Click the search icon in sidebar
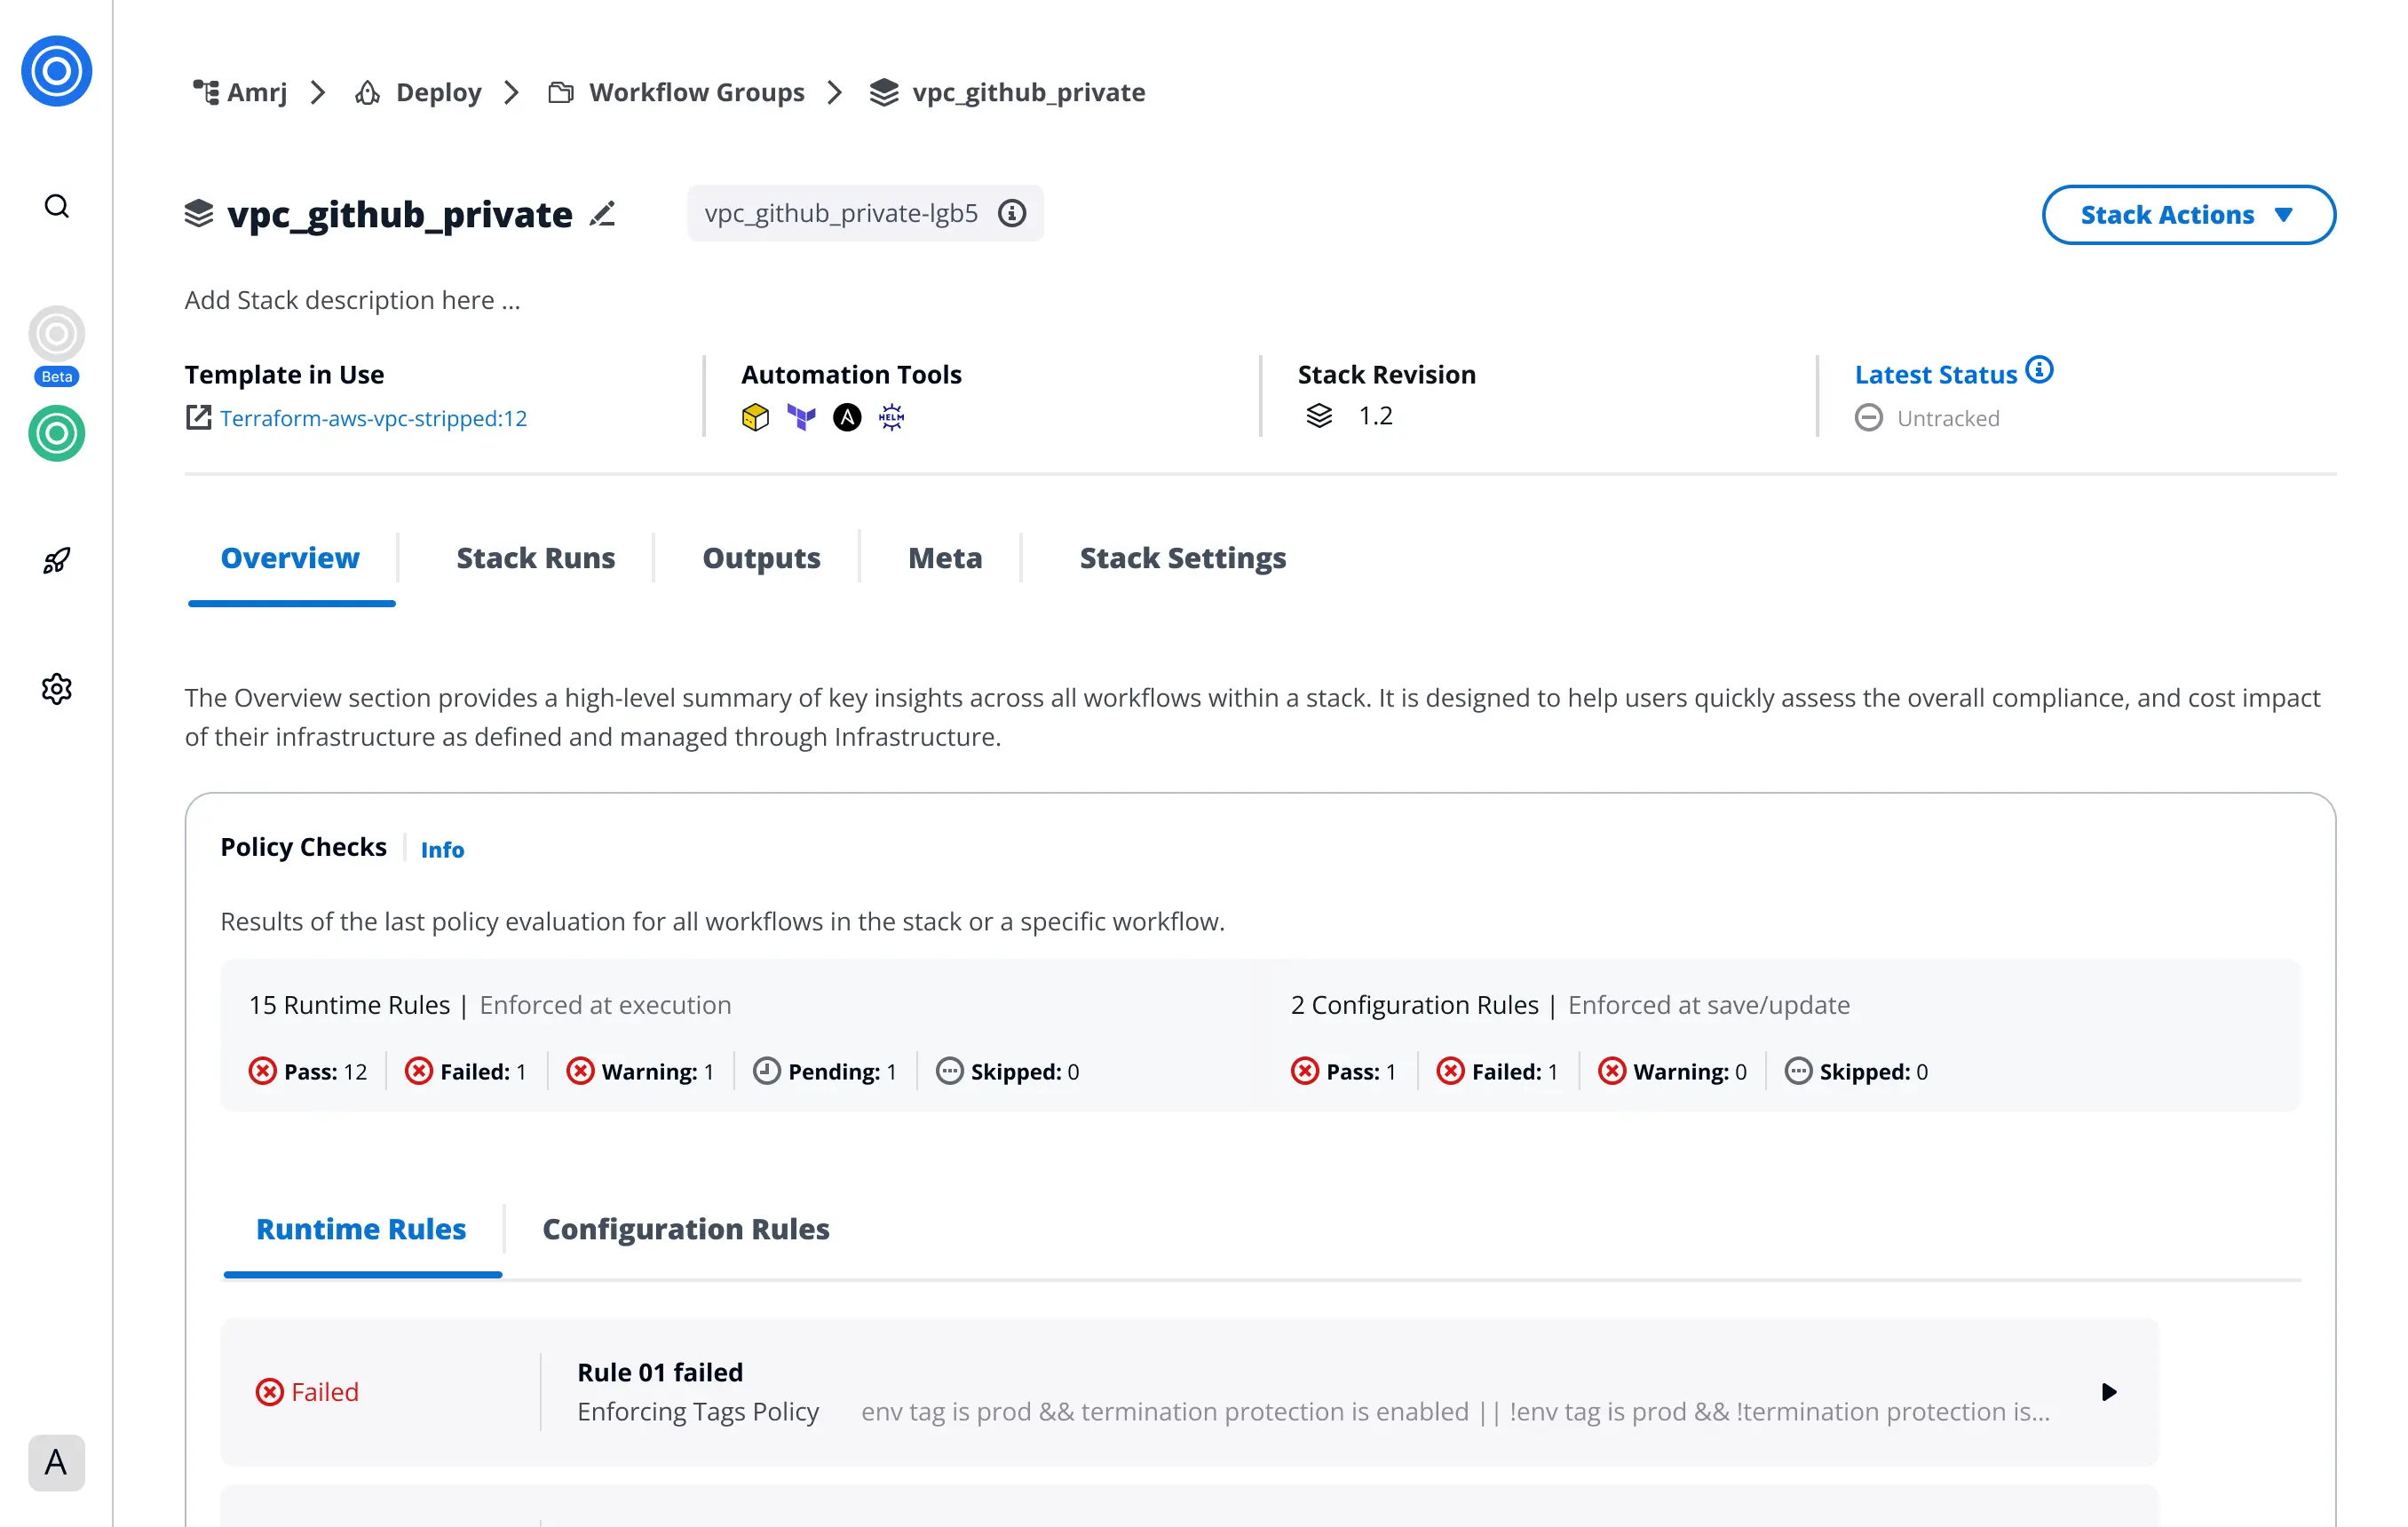 click(x=57, y=206)
